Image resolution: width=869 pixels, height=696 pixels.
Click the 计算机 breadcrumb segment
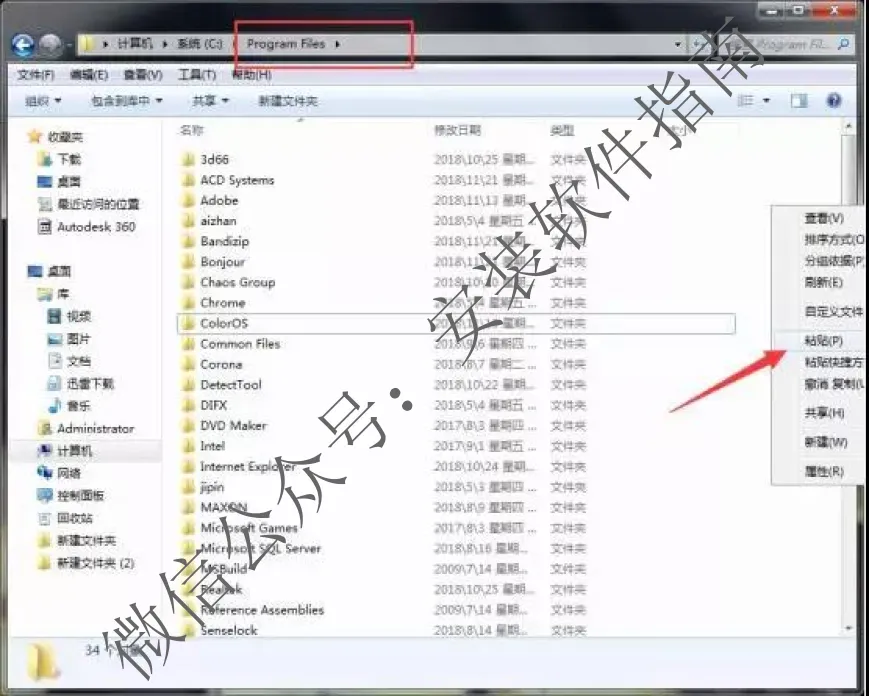click(x=135, y=44)
